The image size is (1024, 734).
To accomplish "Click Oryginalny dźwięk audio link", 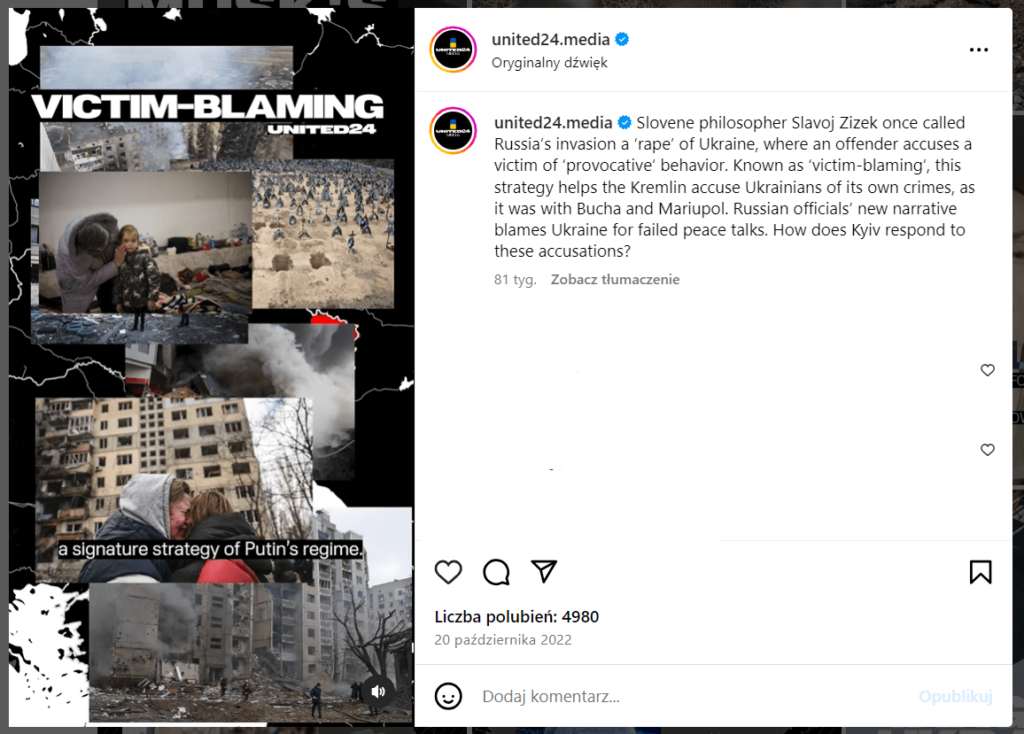I will point(549,63).
